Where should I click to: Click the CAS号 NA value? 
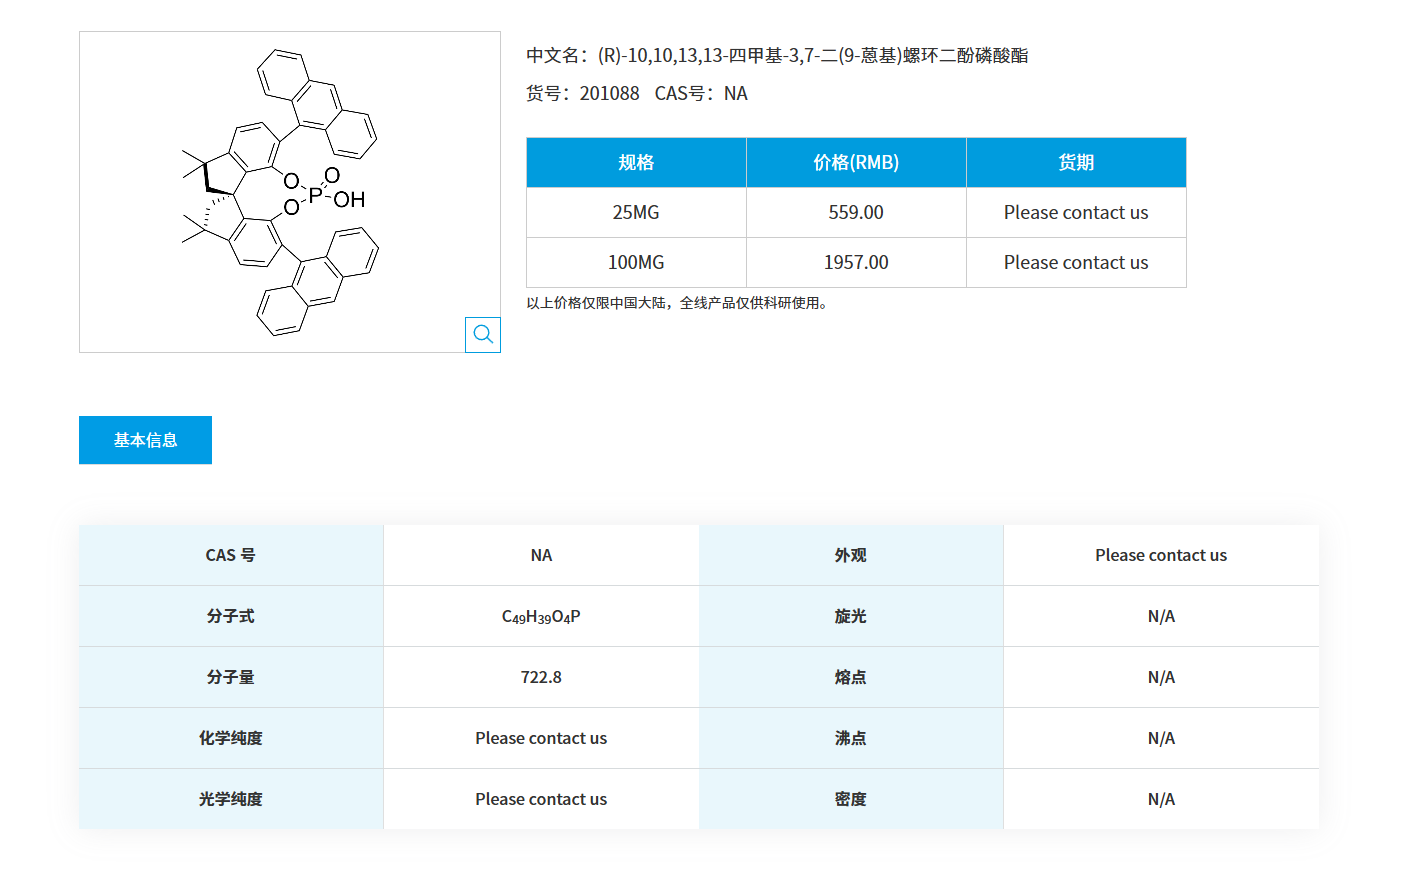[x=540, y=555]
